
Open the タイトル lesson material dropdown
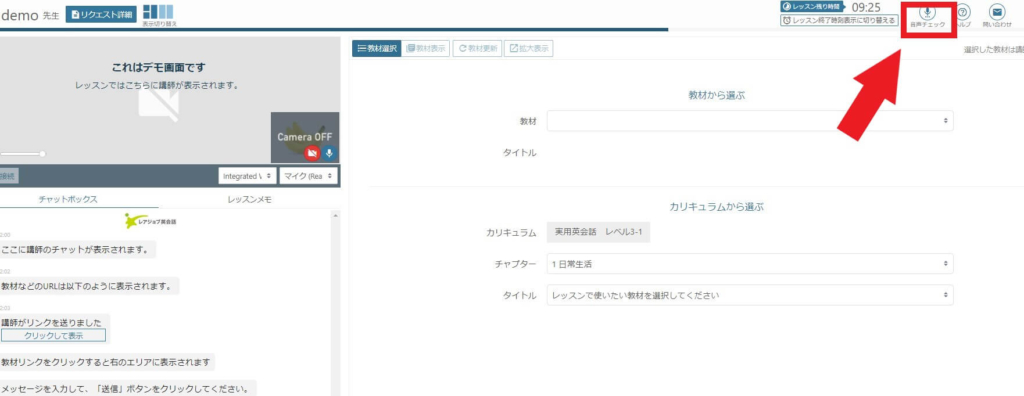(750, 295)
